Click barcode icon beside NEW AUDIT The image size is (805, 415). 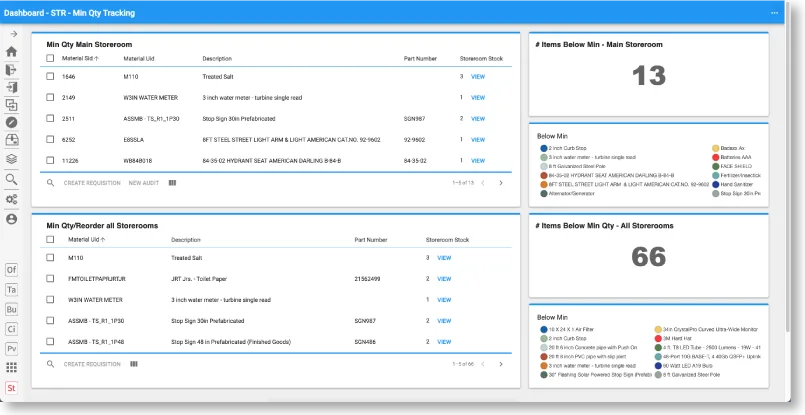pyautogui.click(x=172, y=183)
